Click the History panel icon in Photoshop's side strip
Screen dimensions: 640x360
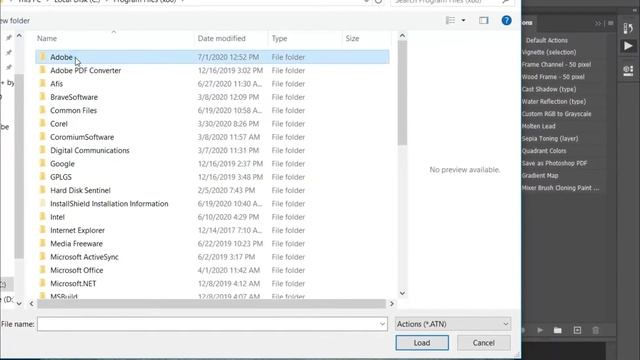tap(628, 28)
